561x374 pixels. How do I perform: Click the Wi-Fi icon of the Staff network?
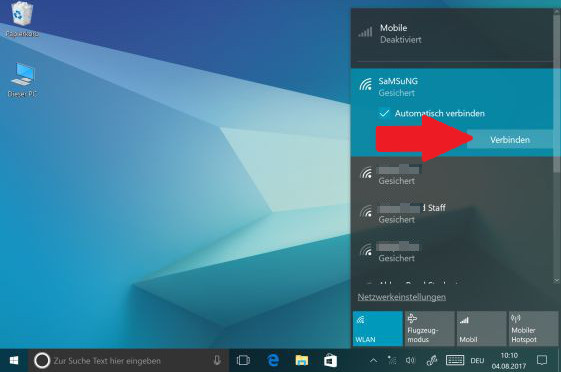pyautogui.click(x=366, y=211)
